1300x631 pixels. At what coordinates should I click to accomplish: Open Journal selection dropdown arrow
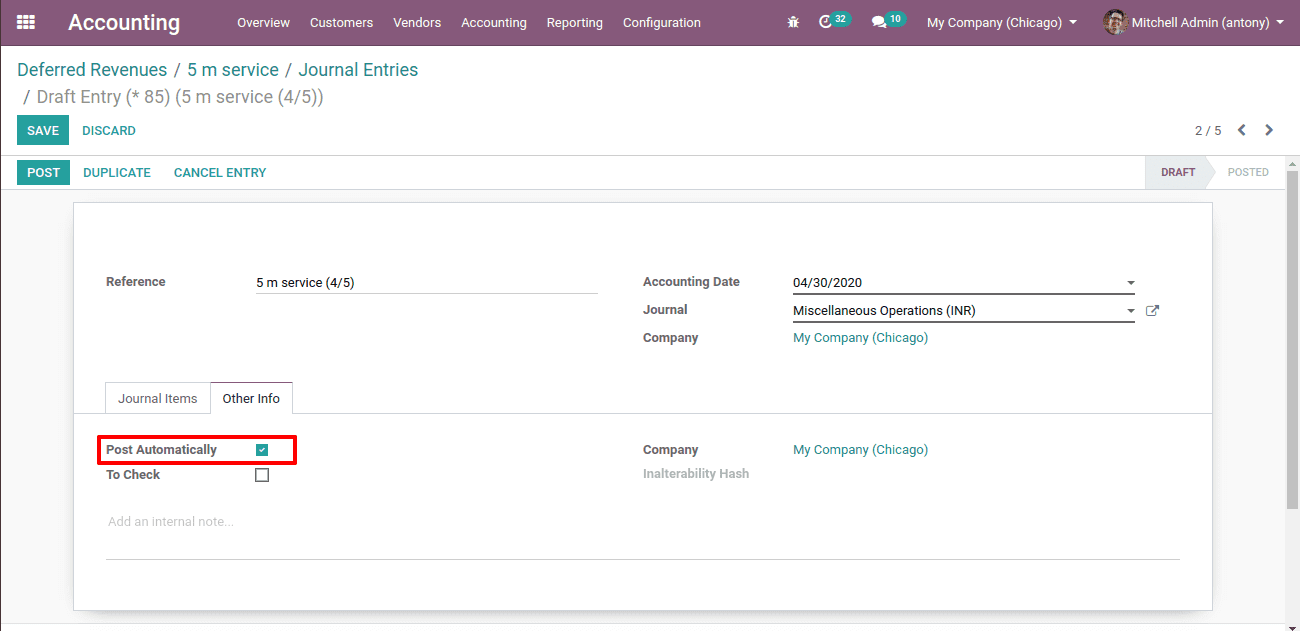click(x=1131, y=311)
